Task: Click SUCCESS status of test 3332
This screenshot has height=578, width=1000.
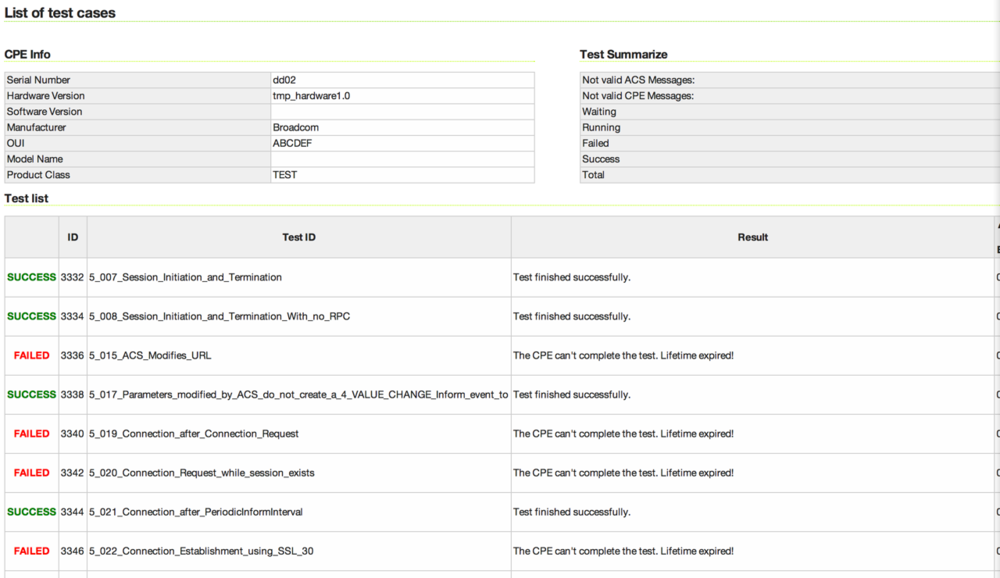Action: pos(31,278)
